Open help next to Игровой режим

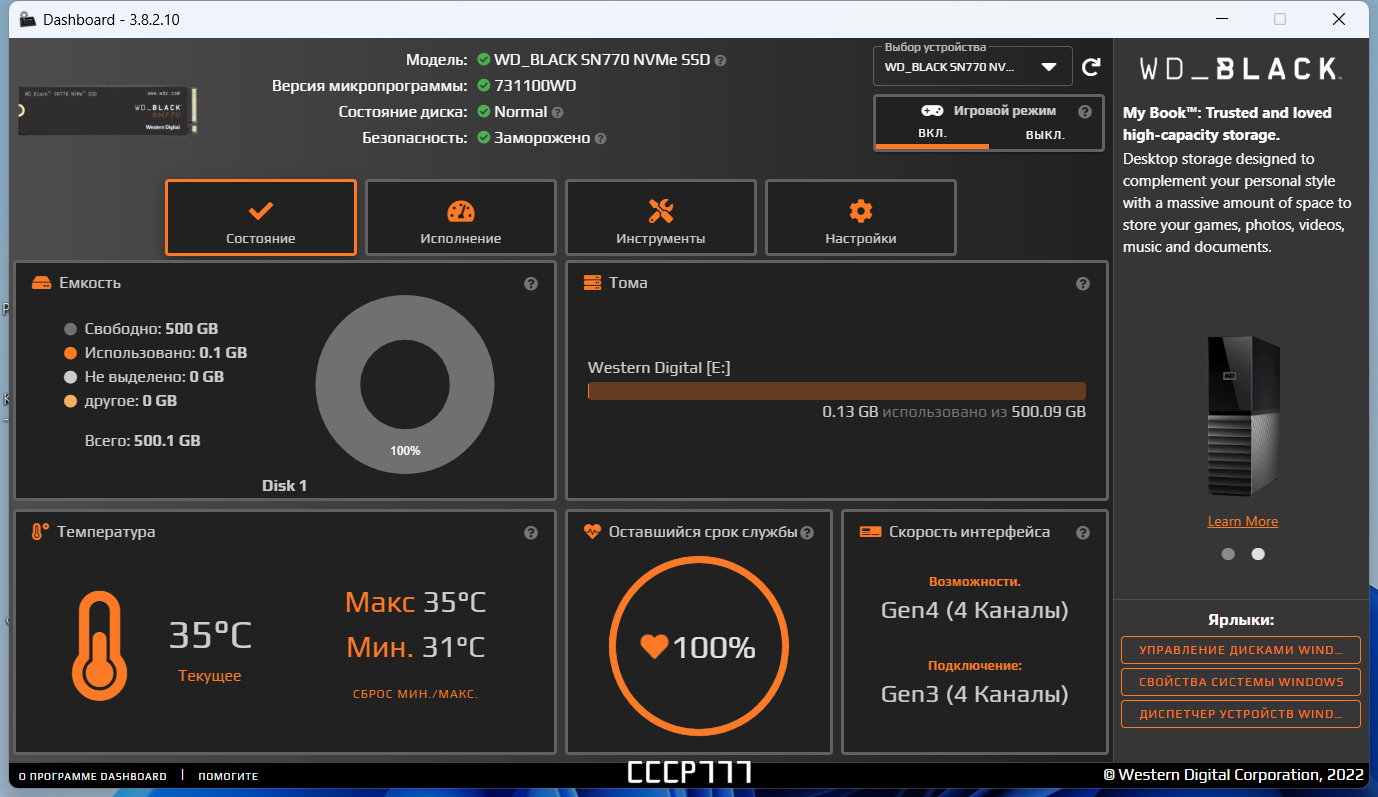(1083, 111)
